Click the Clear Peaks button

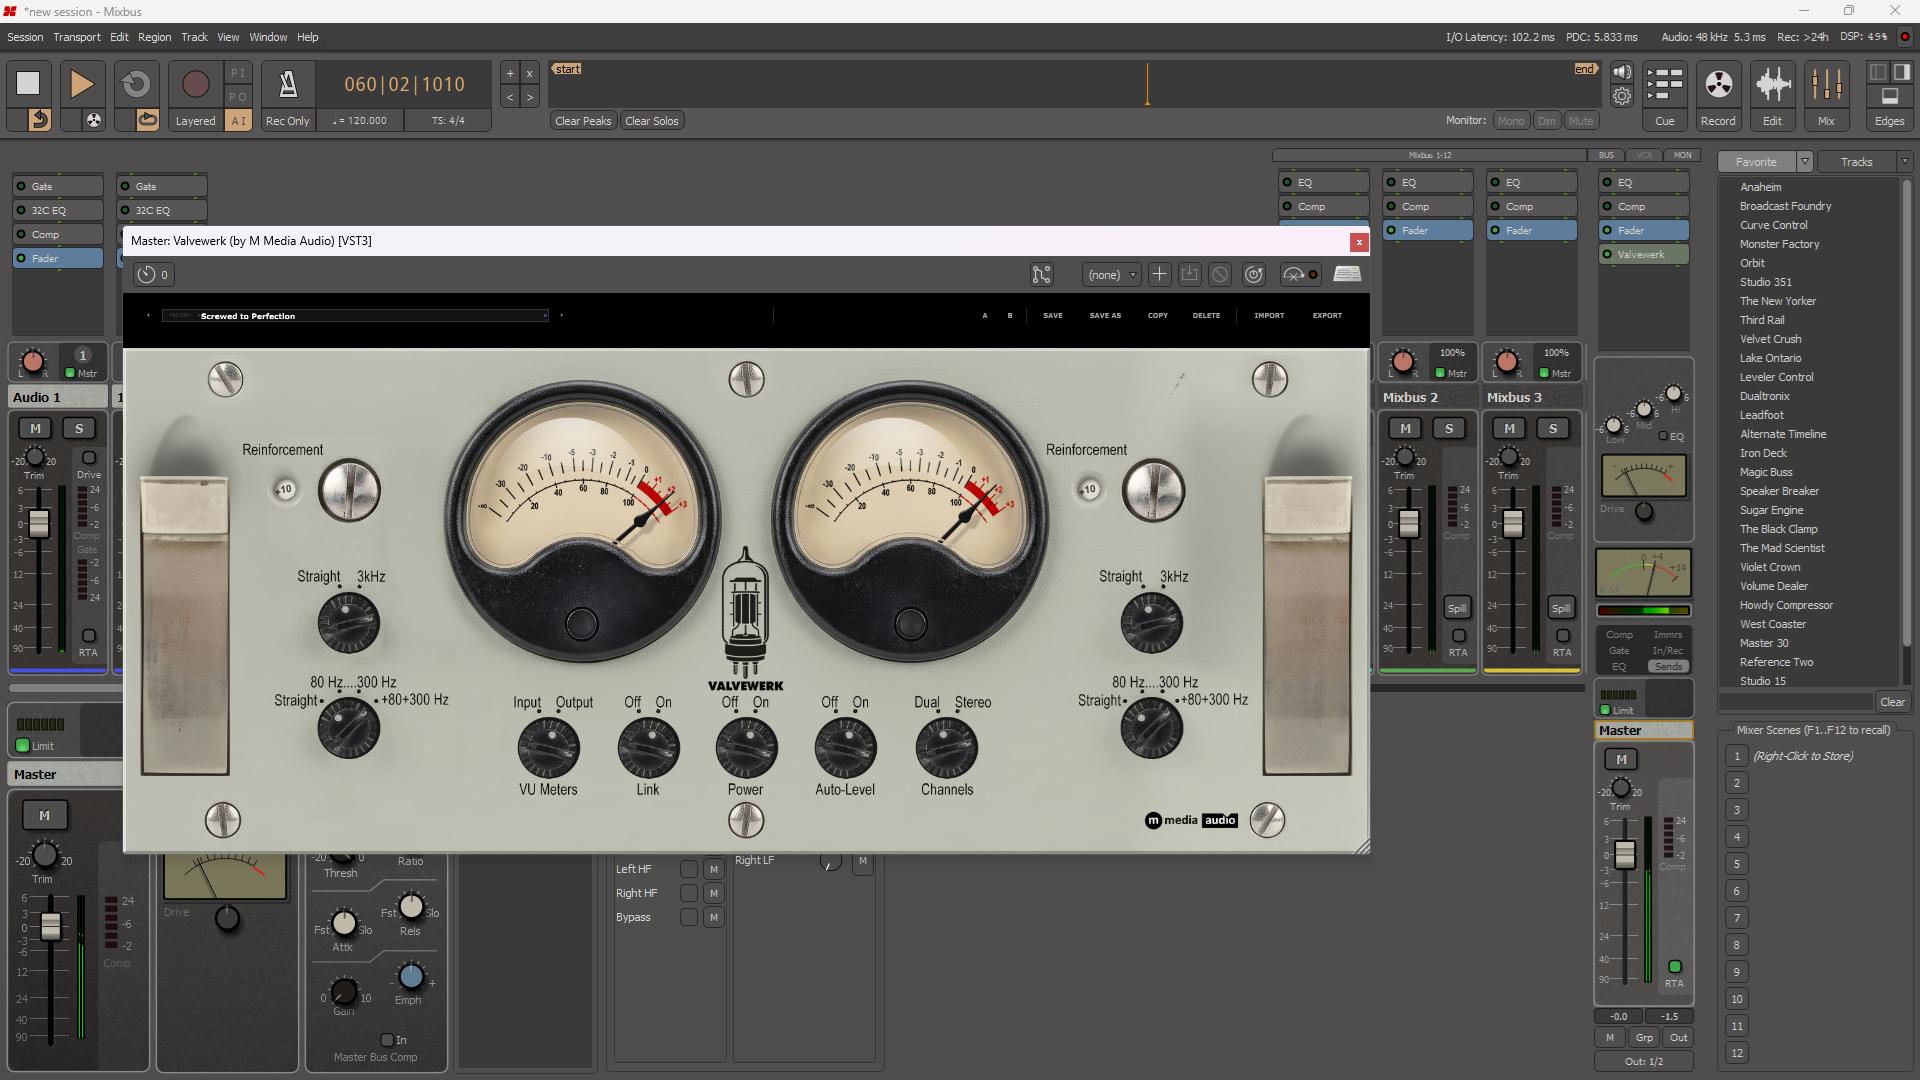coord(583,121)
